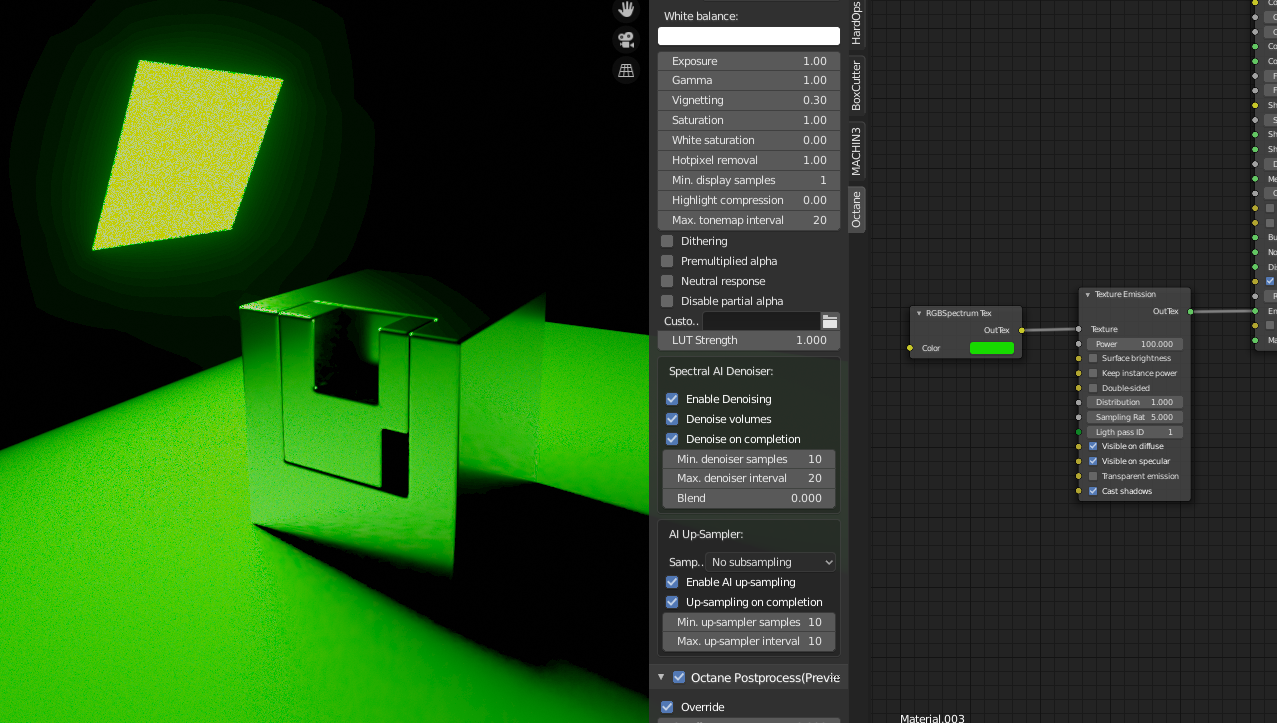Click the Light pass ID green socket
Image resolution: width=1277 pixels, height=723 pixels.
click(x=1079, y=432)
